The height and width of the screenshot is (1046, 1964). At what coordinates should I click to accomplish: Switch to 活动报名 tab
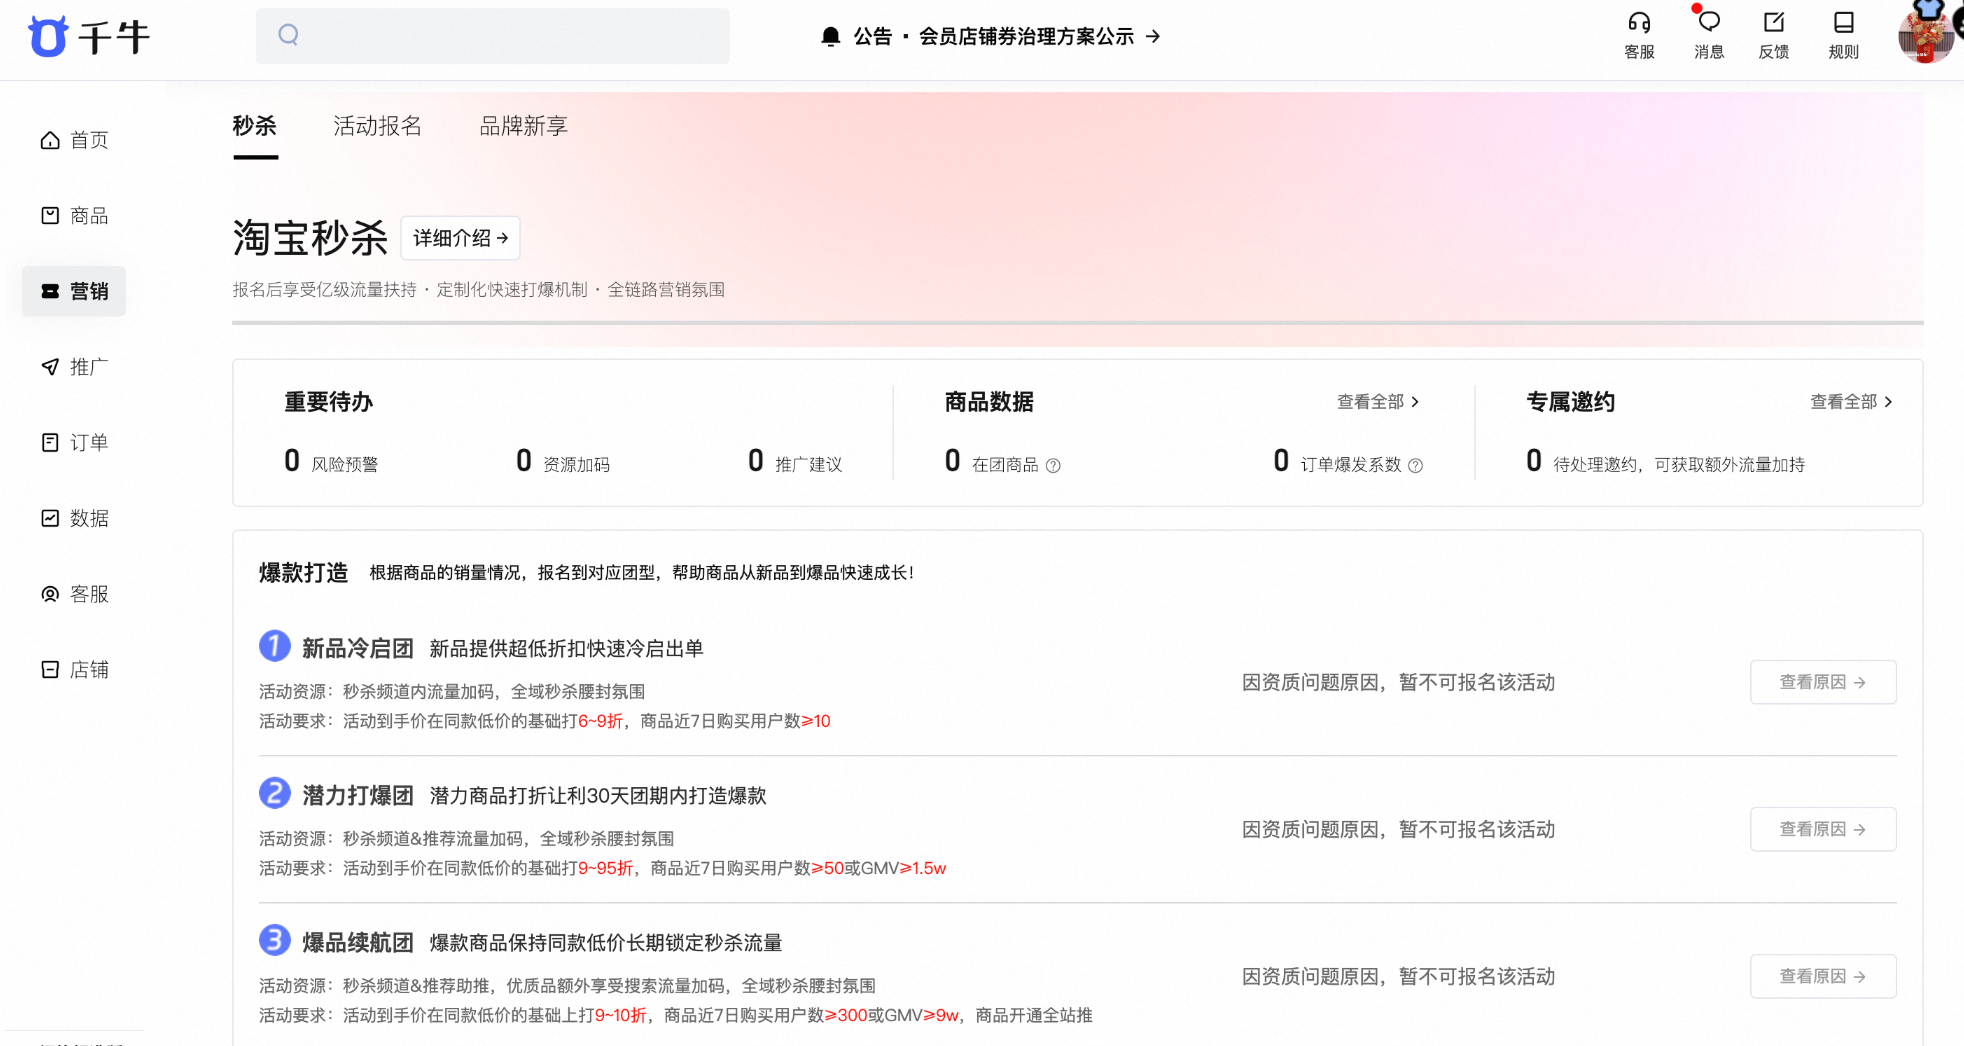(377, 126)
